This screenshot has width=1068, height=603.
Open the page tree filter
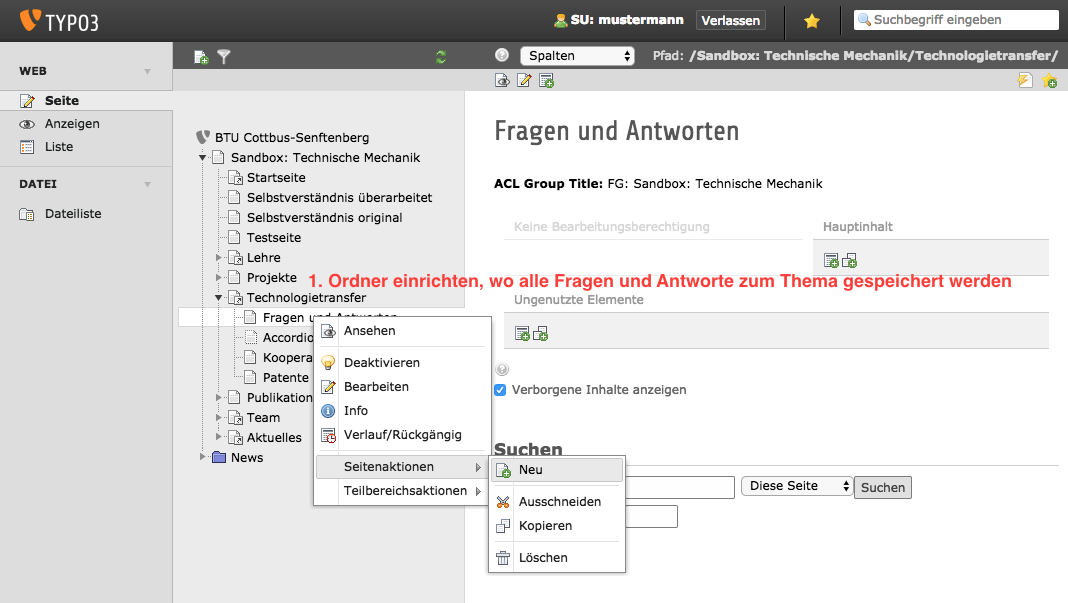(x=224, y=57)
